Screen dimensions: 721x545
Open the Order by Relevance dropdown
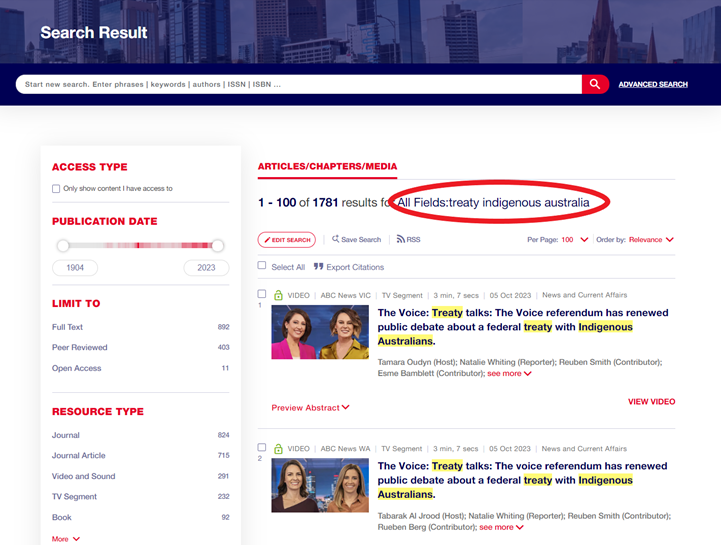point(651,240)
